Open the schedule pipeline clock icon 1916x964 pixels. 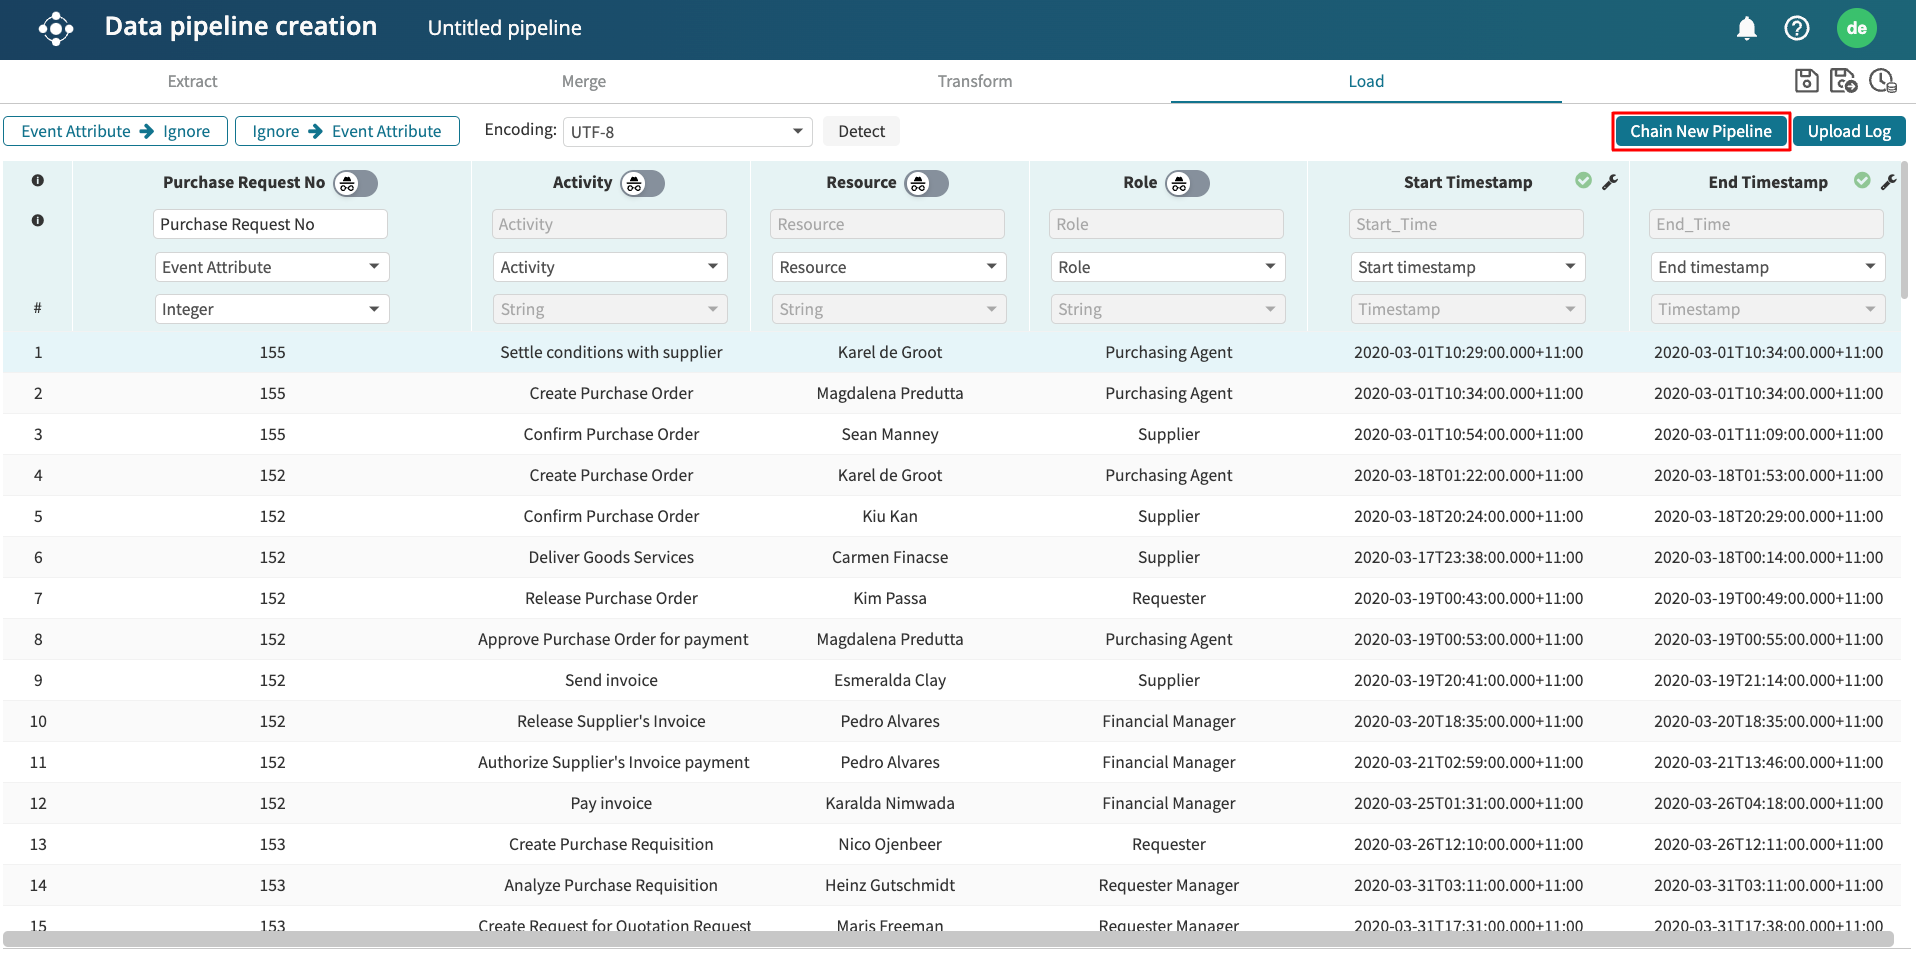(x=1882, y=81)
